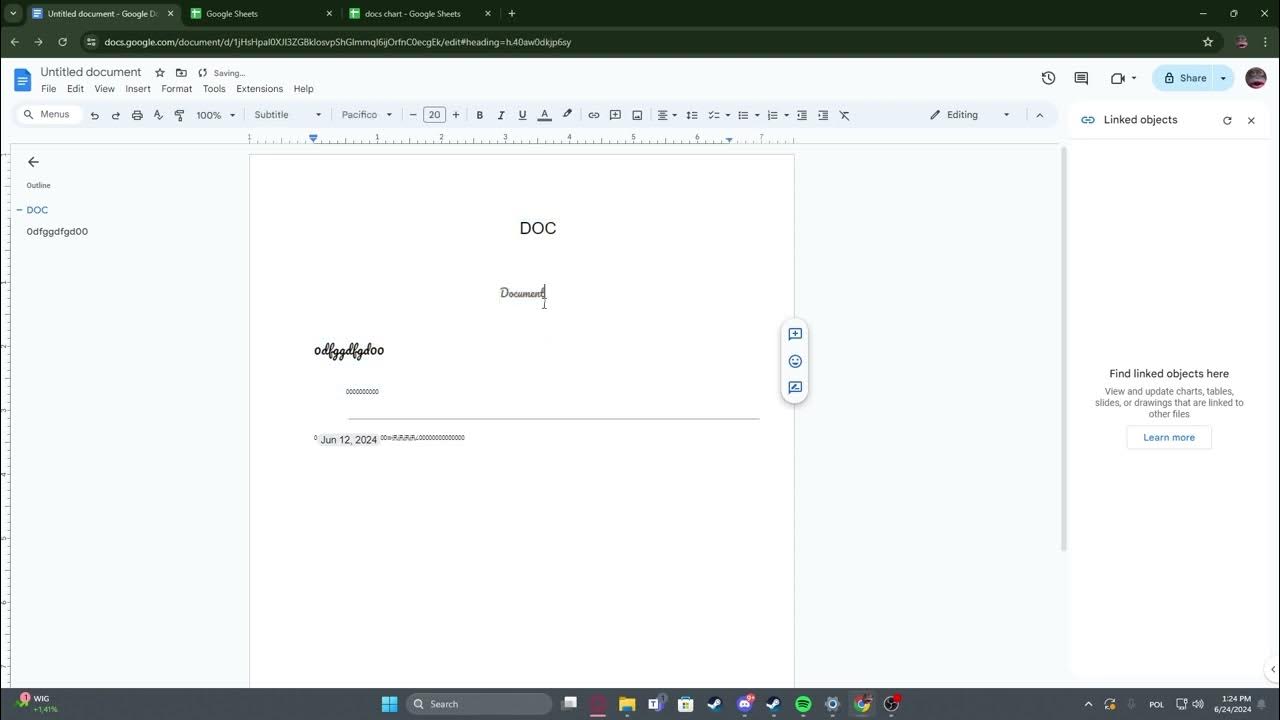Open the File menu
This screenshot has width=1280, height=720.
pyautogui.click(x=48, y=89)
